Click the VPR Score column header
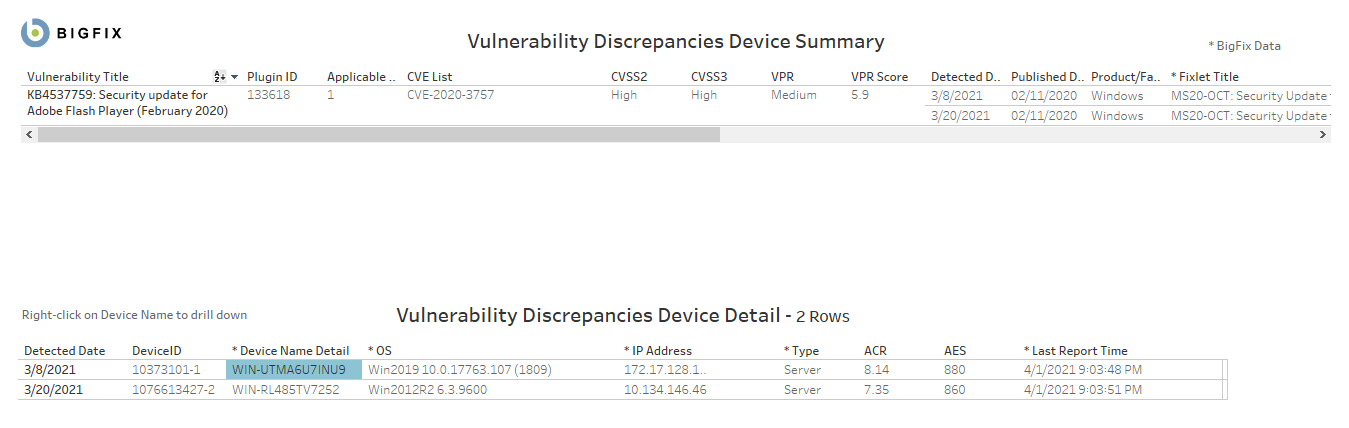The image size is (1349, 428). tap(879, 77)
